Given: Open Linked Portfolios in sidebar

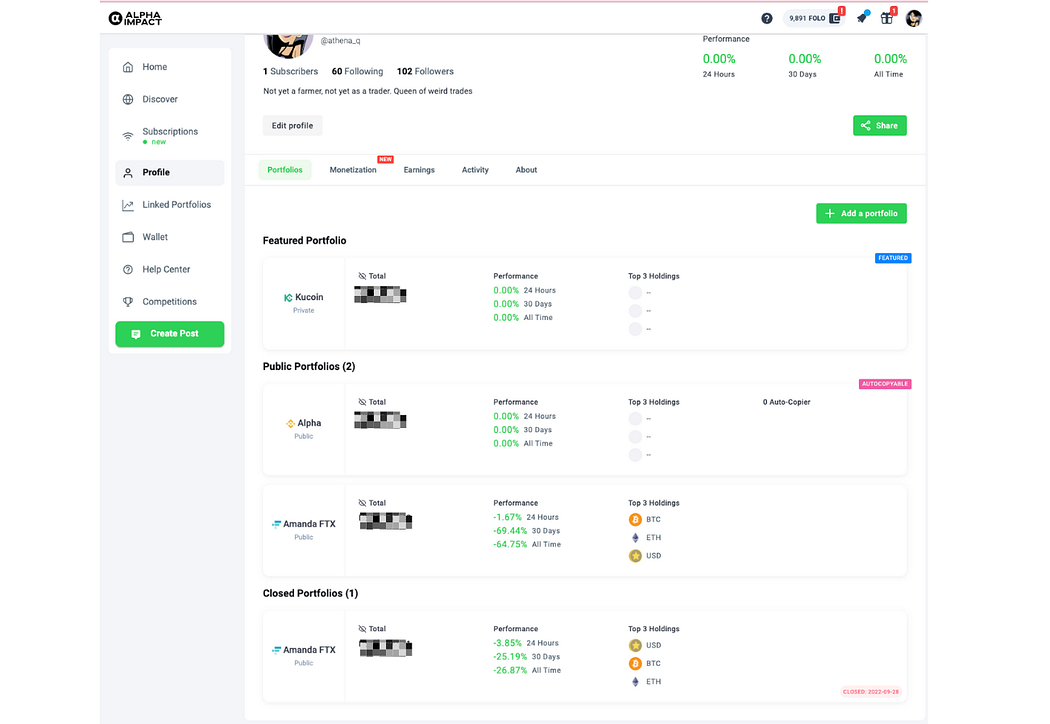Looking at the screenshot, I should pyautogui.click(x=169, y=205).
